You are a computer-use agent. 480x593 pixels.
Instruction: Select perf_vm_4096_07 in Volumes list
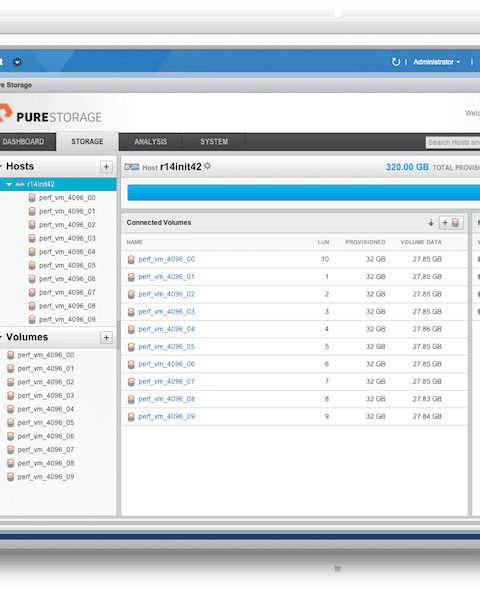(x=46, y=450)
